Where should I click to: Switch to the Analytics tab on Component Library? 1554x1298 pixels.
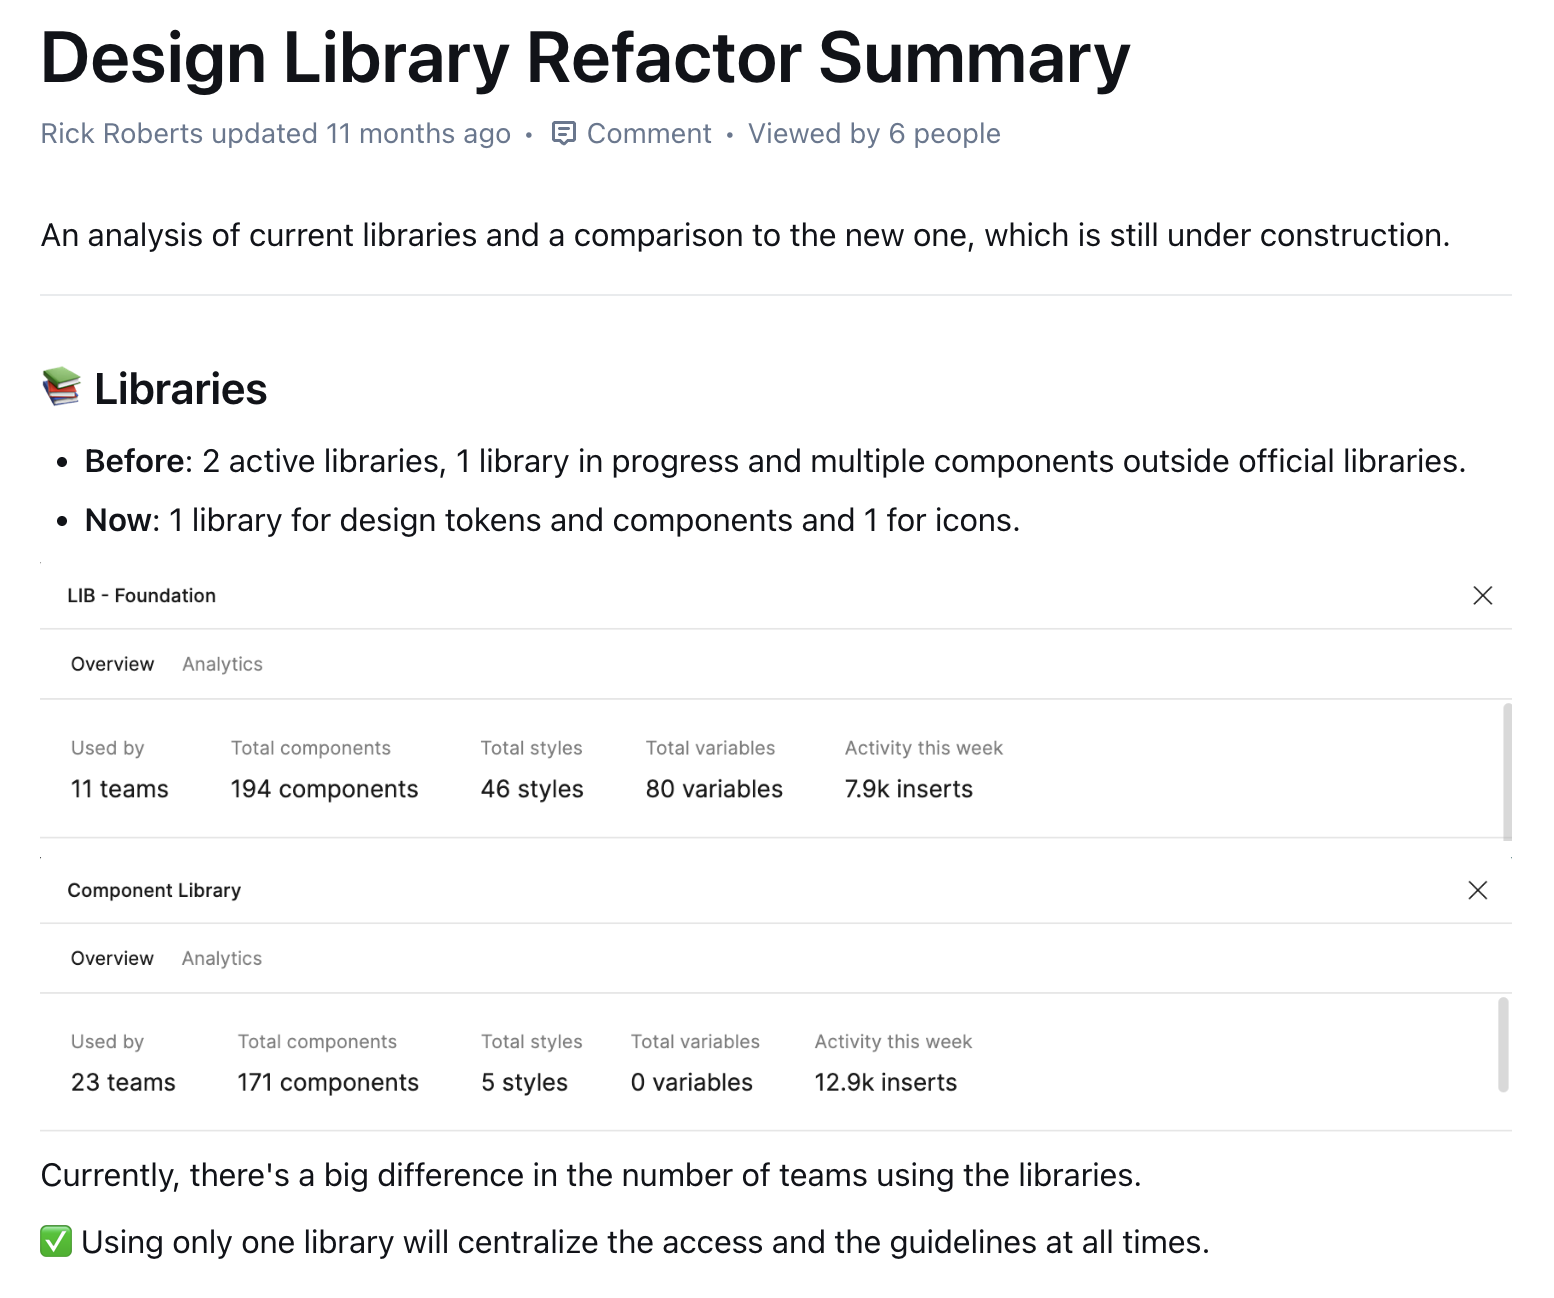221,958
